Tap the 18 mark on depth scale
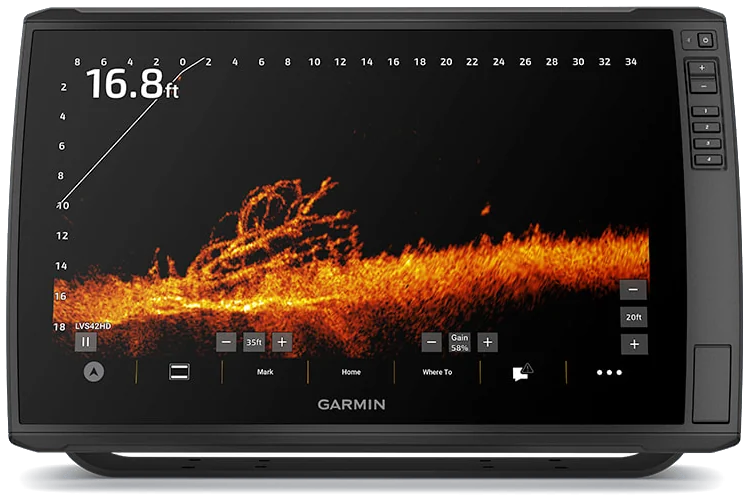Image resolution: width=749 pixels, height=499 pixels. 60,327
